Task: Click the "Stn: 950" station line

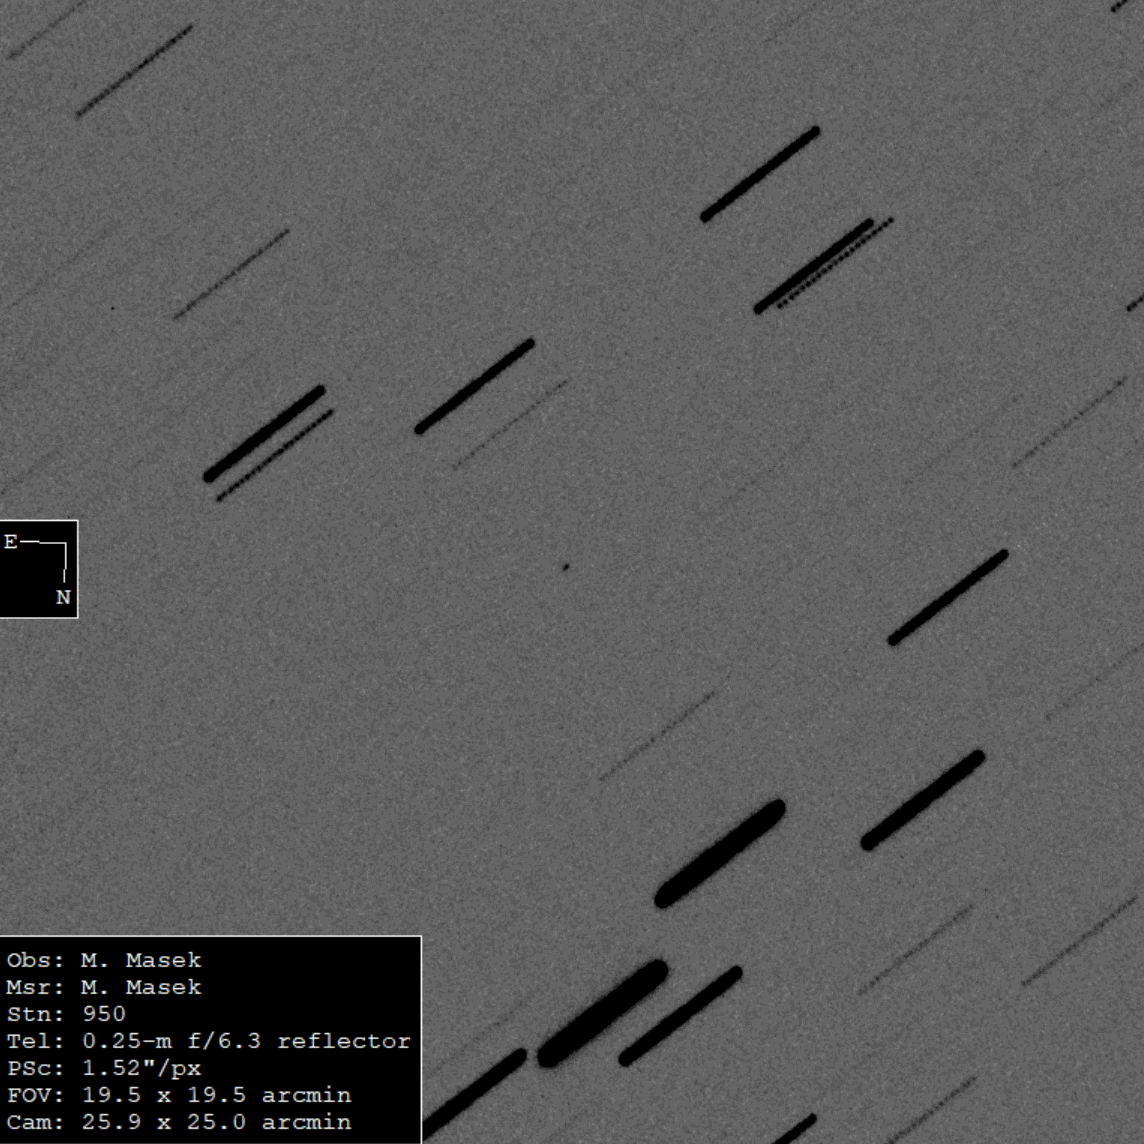Action: click(66, 1014)
